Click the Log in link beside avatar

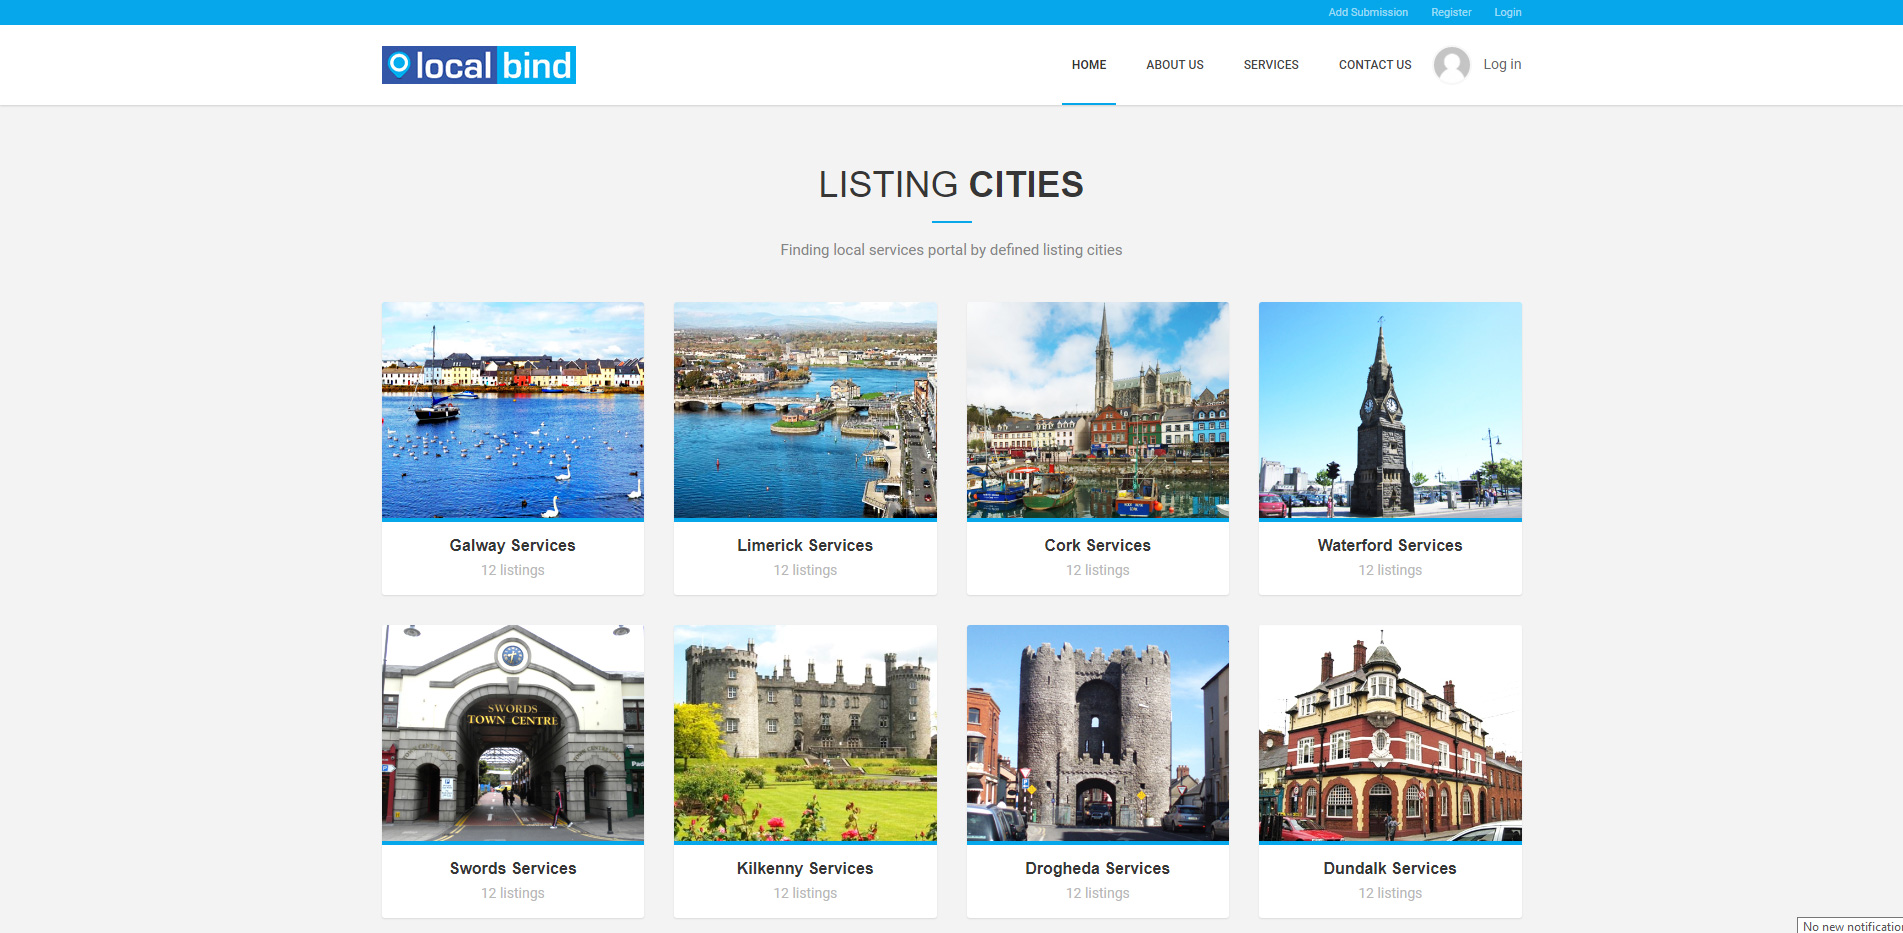click(x=1501, y=64)
